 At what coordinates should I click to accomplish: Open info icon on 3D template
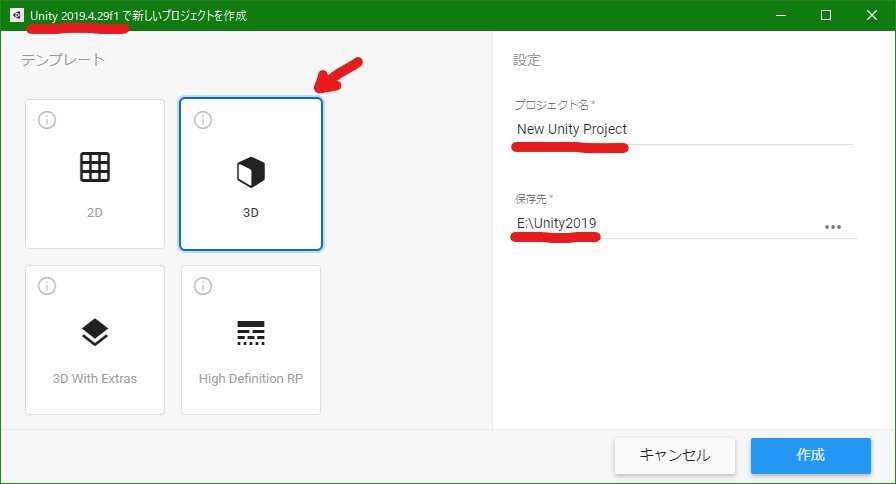(203, 120)
